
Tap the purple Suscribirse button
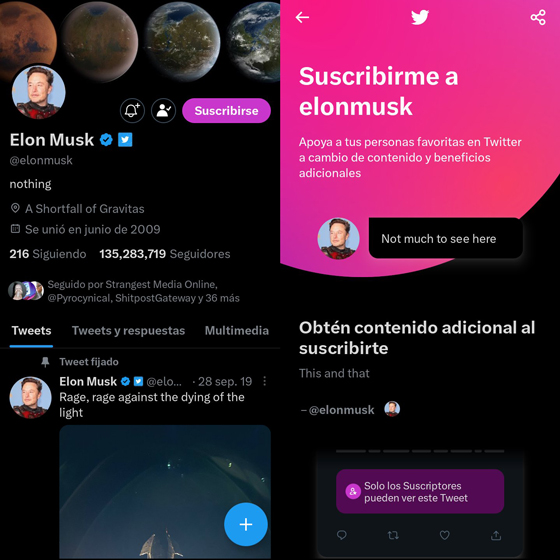click(x=226, y=110)
